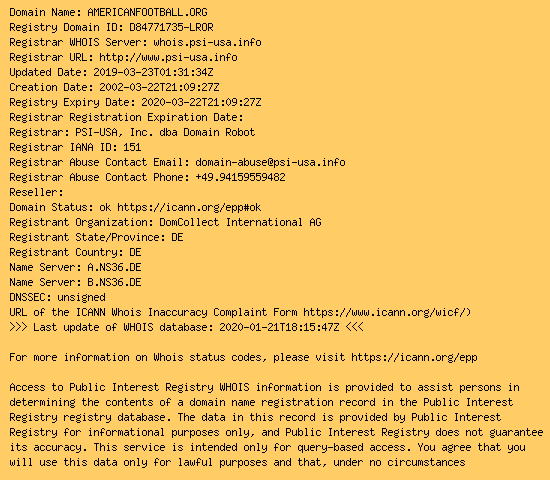Image resolution: width=550 pixels, height=480 pixels.
Task: Click the whois.psi-usa.info WHOIS server text
Action: 207,42
